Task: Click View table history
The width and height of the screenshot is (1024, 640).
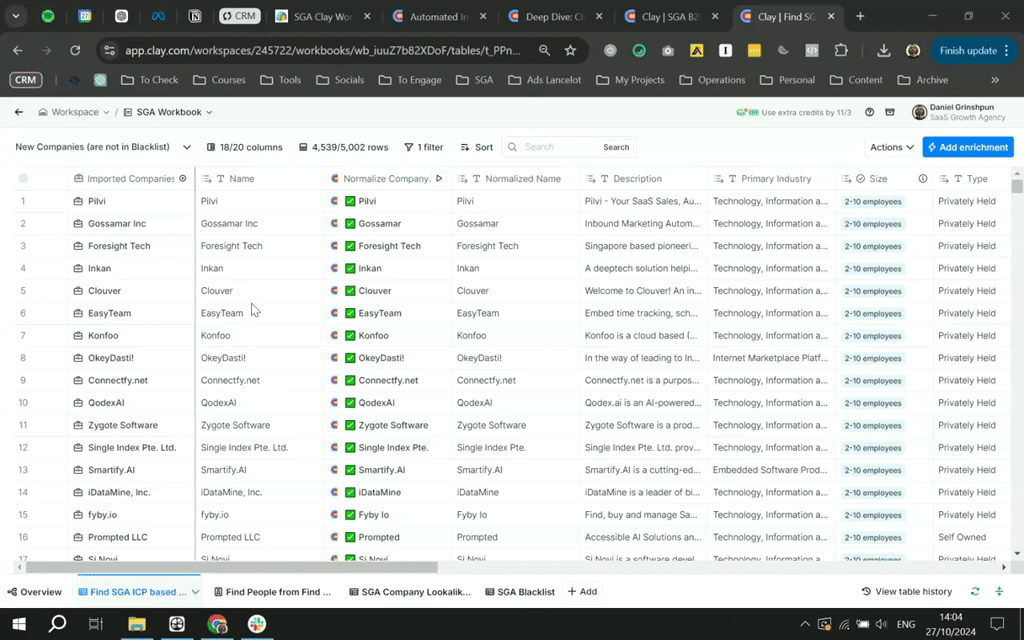Action: 906,592
